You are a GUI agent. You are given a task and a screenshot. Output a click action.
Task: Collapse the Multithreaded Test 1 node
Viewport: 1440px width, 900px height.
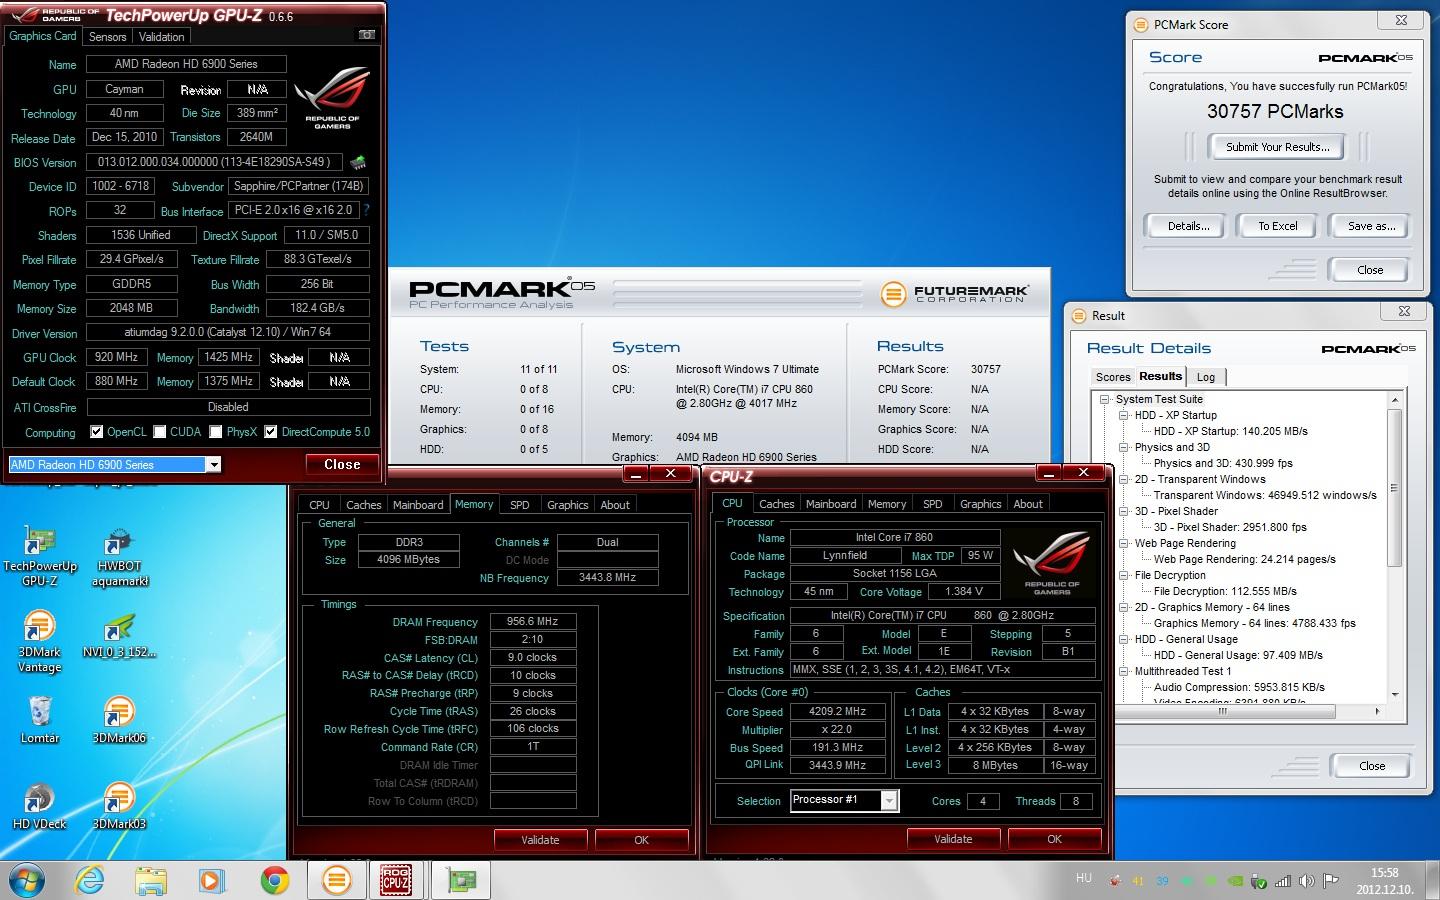coord(1124,671)
